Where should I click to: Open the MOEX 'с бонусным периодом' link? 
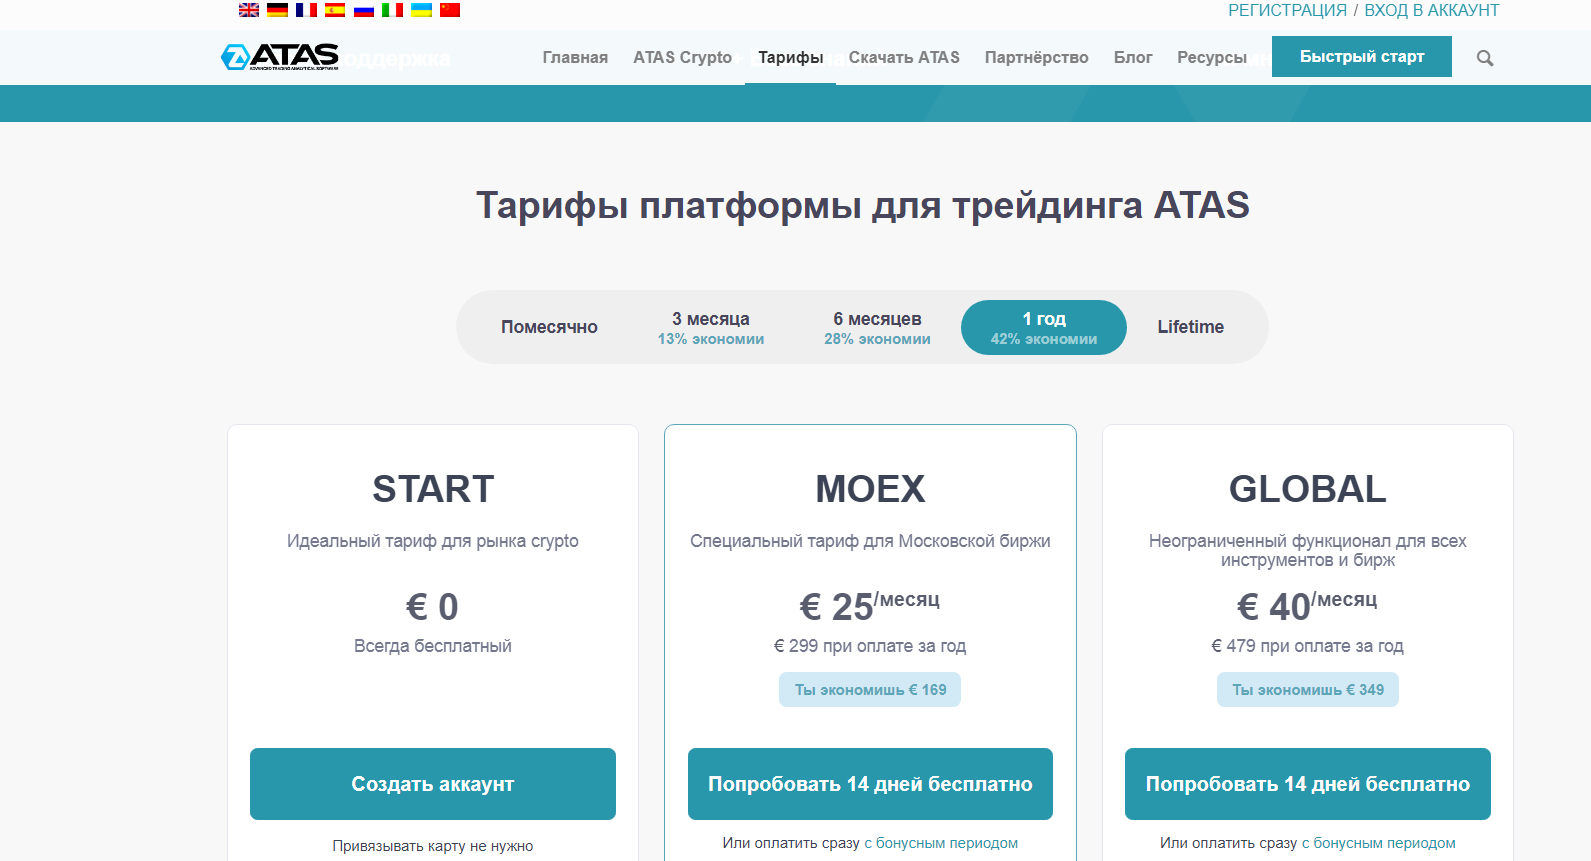coord(941,843)
